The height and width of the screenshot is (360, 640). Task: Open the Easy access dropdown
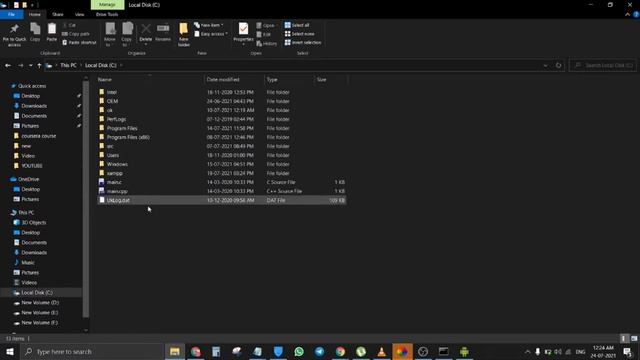click(211, 34)
